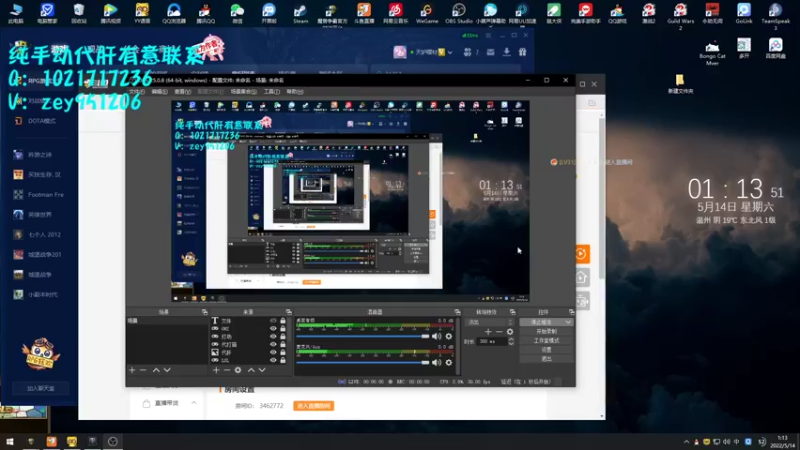Toggle visibility of the fourth source row
The height and width of the screenshot is (450, 800).
coord(273,344)
